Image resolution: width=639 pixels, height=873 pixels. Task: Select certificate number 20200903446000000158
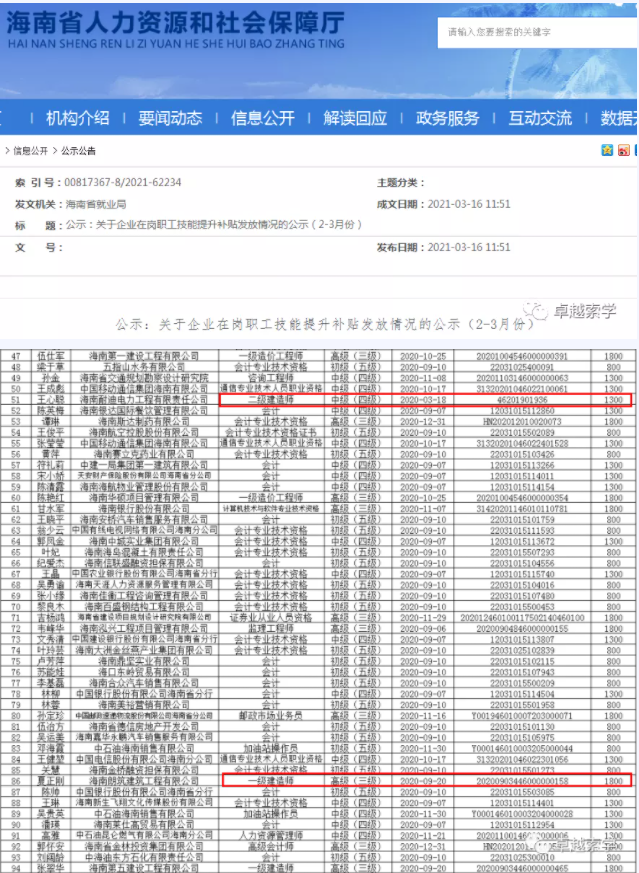point(522,781)
